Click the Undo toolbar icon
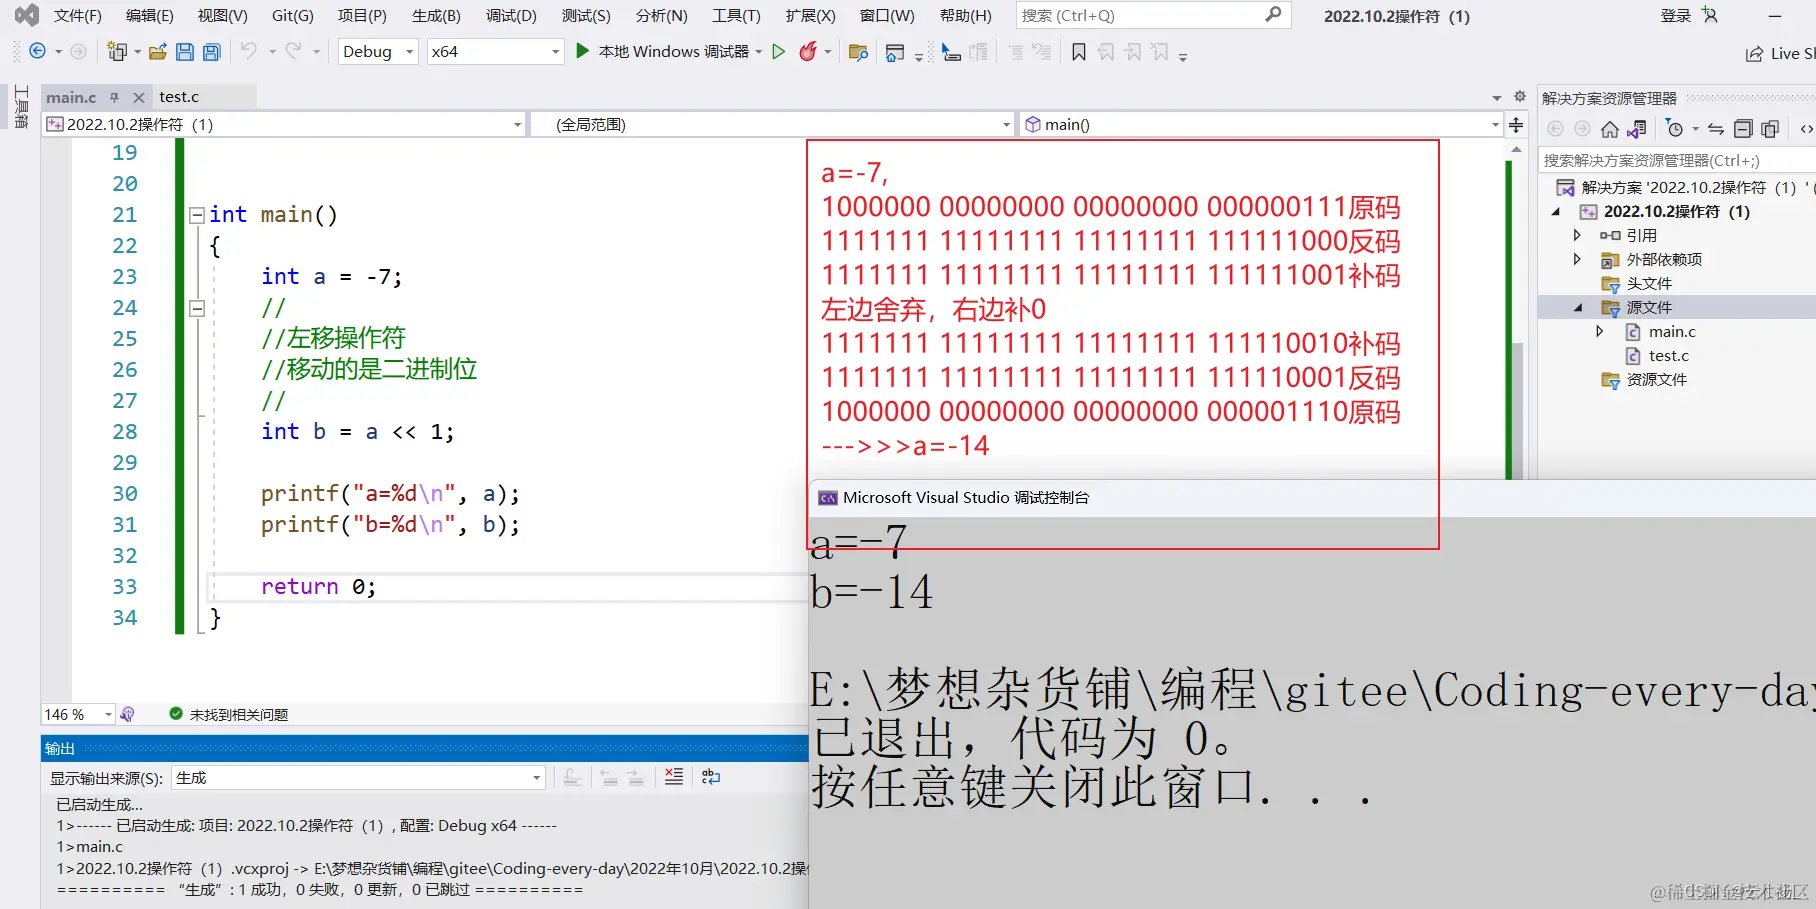The height and width of the screenshot is (909, 1816). click(x=249, y=51)
